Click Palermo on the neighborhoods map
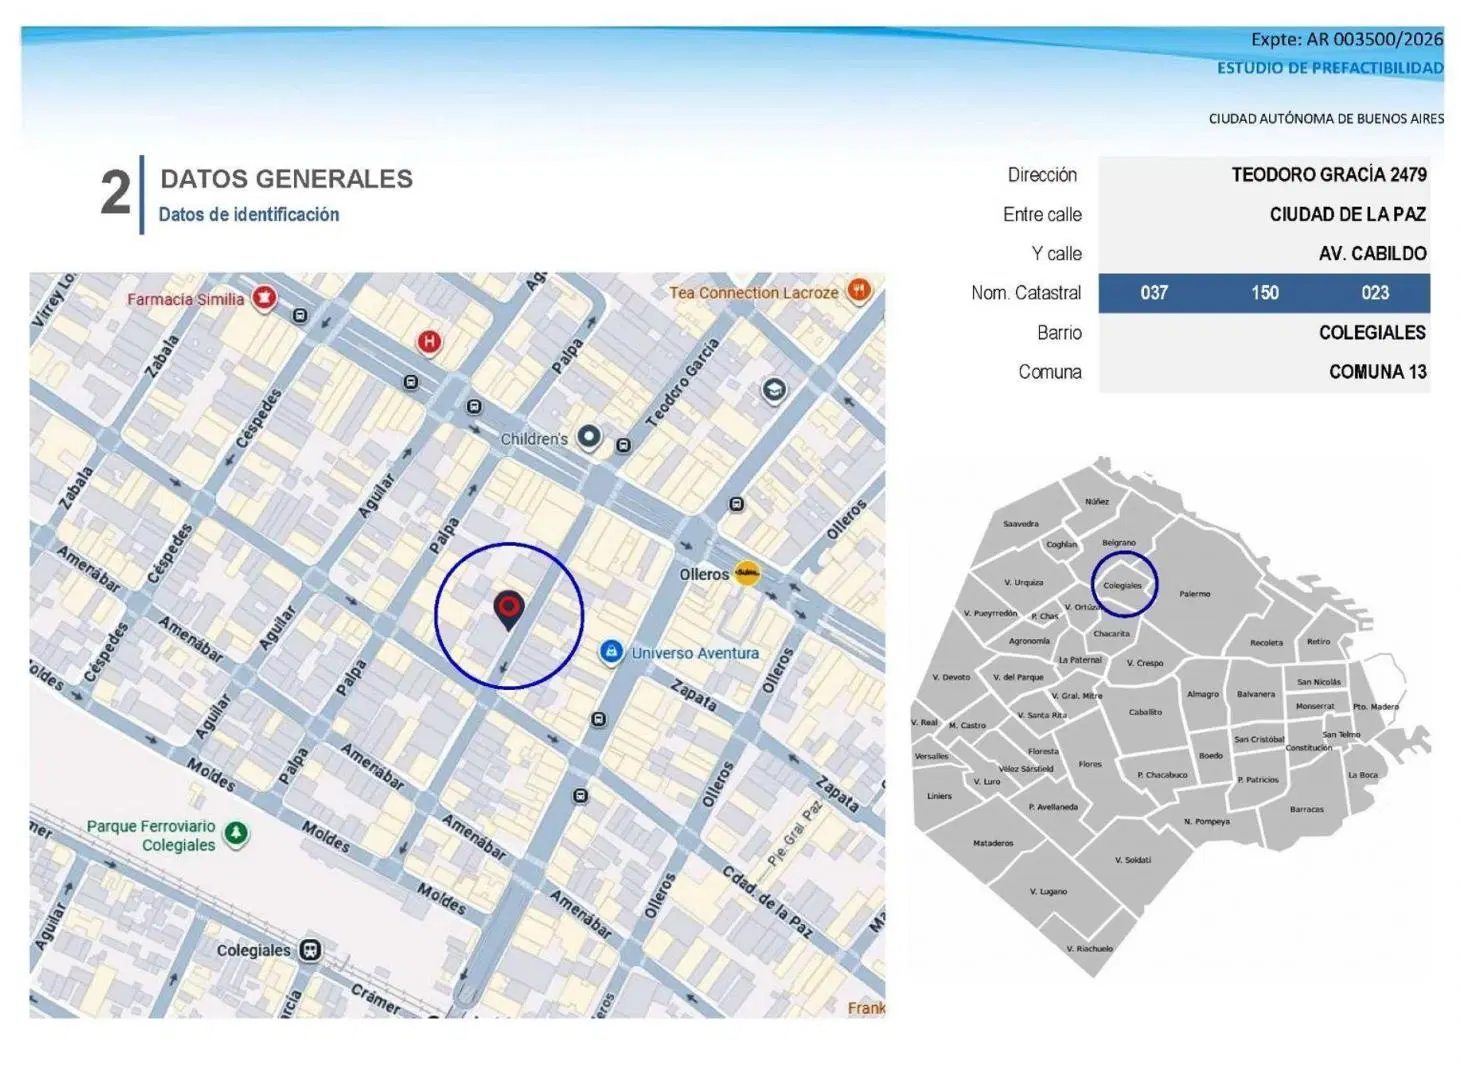The width and height of the screenshot is (1461, 1080). tap(1195, 594)
